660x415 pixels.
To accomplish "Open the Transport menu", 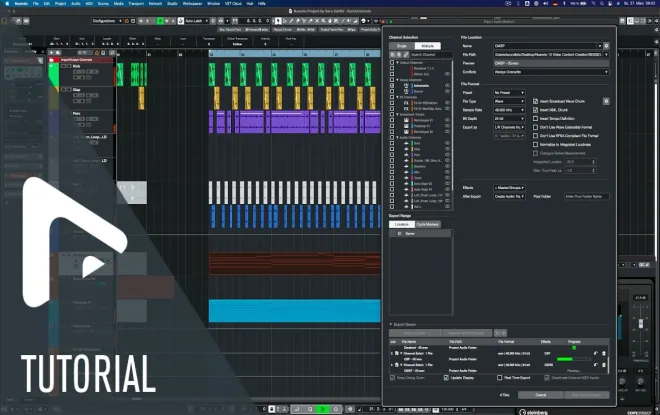I will click(x=136, y=3).
